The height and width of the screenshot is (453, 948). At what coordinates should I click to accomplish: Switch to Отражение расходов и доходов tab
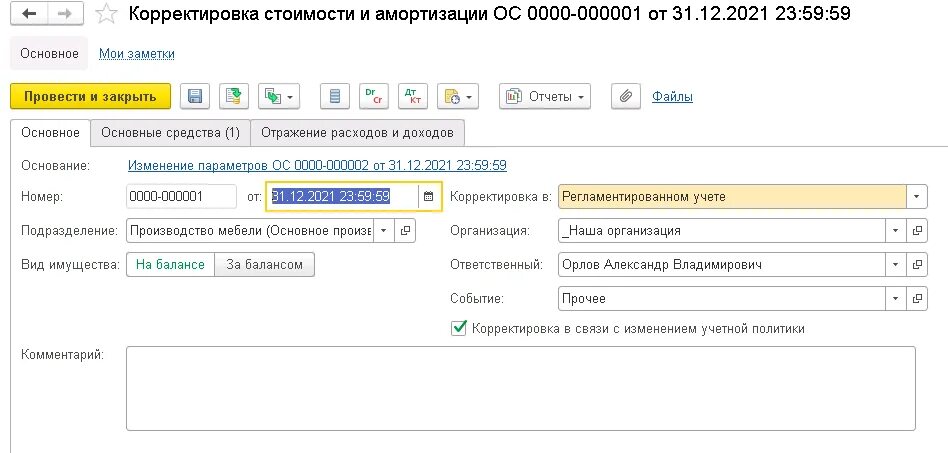click(357, 132)
